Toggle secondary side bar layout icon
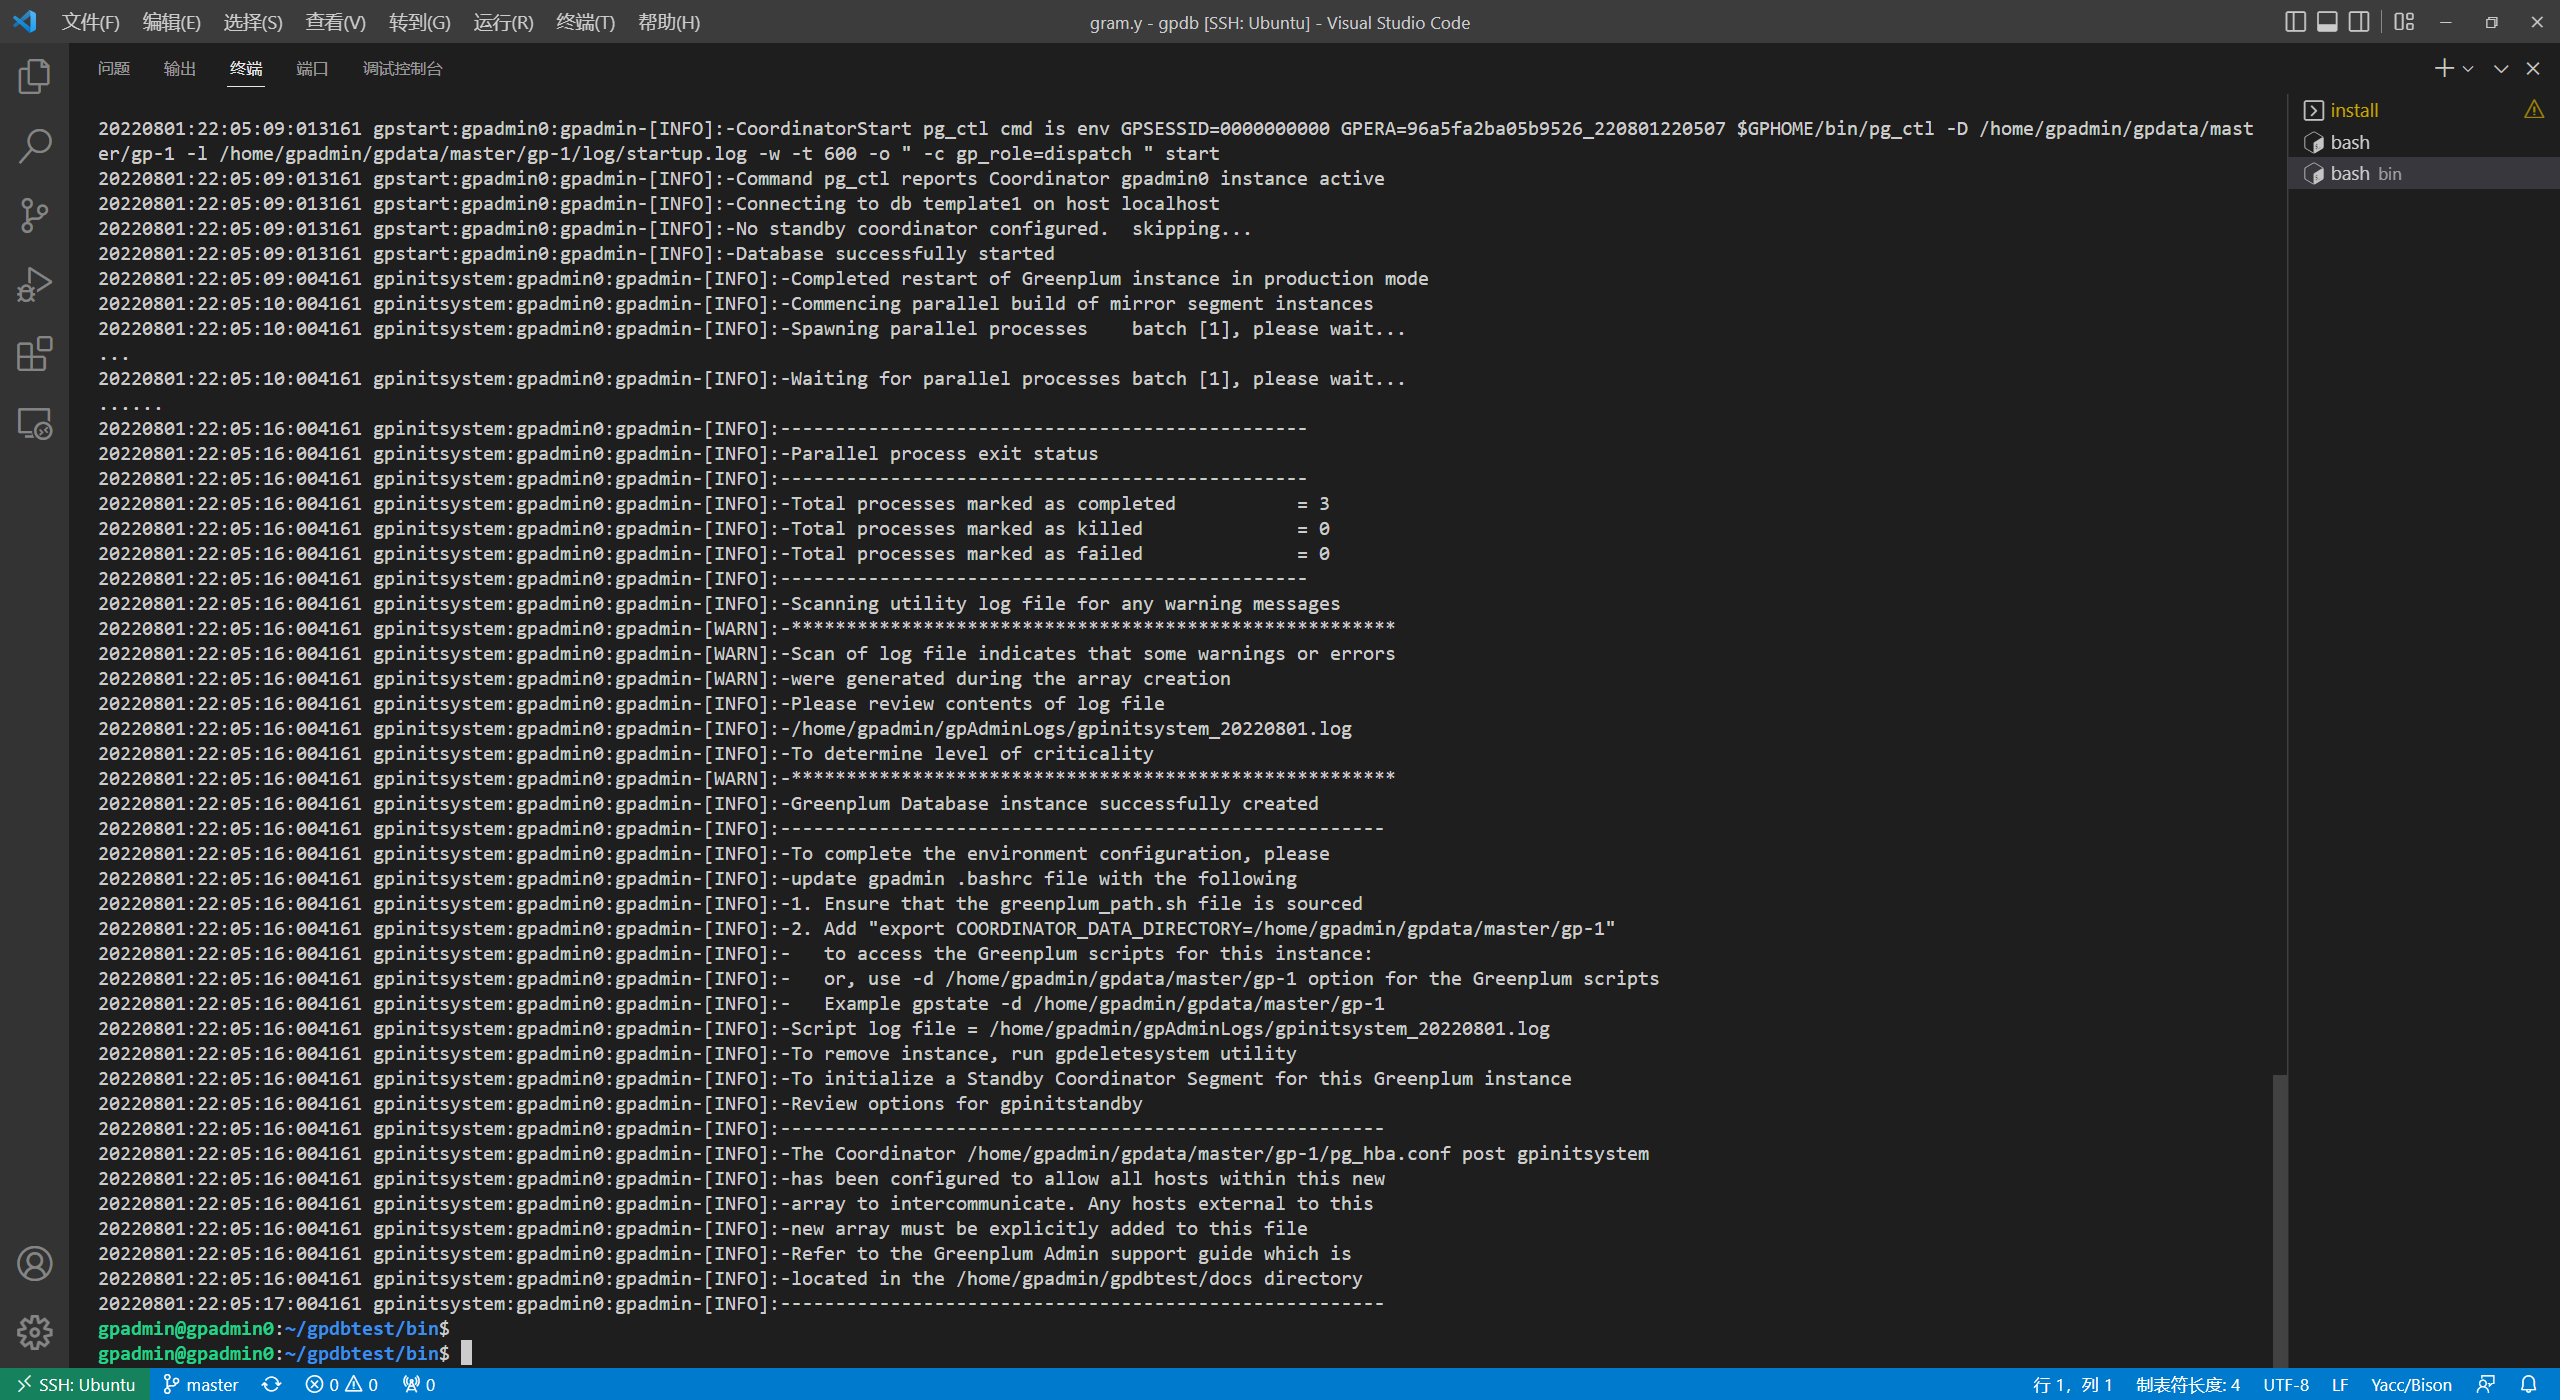 (2359, 22)
